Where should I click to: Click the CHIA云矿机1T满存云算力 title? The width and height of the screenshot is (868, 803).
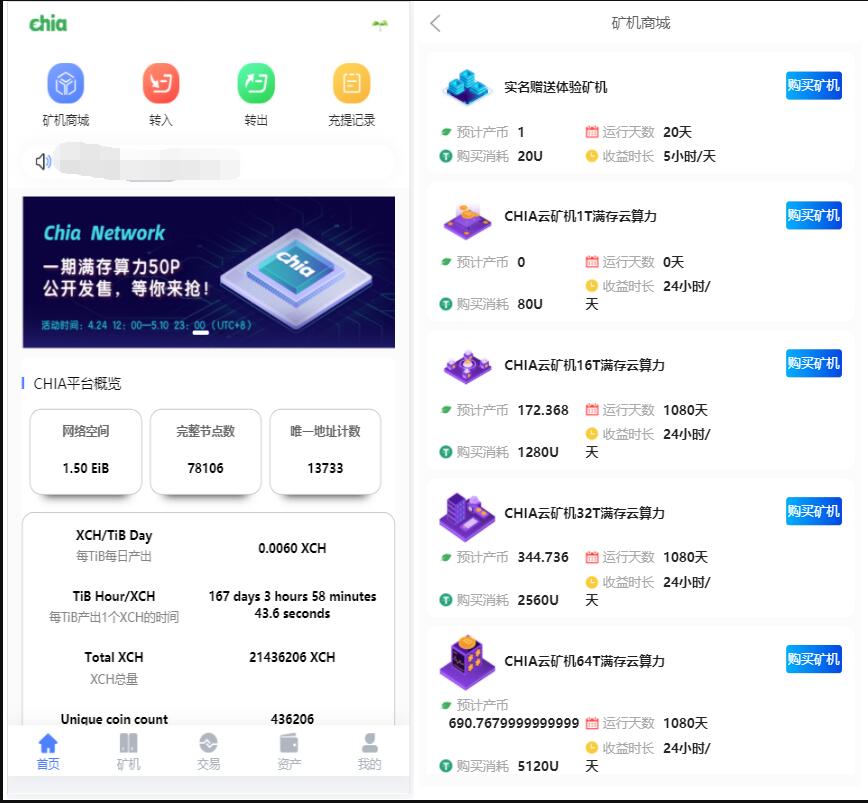tap(580, 216)
